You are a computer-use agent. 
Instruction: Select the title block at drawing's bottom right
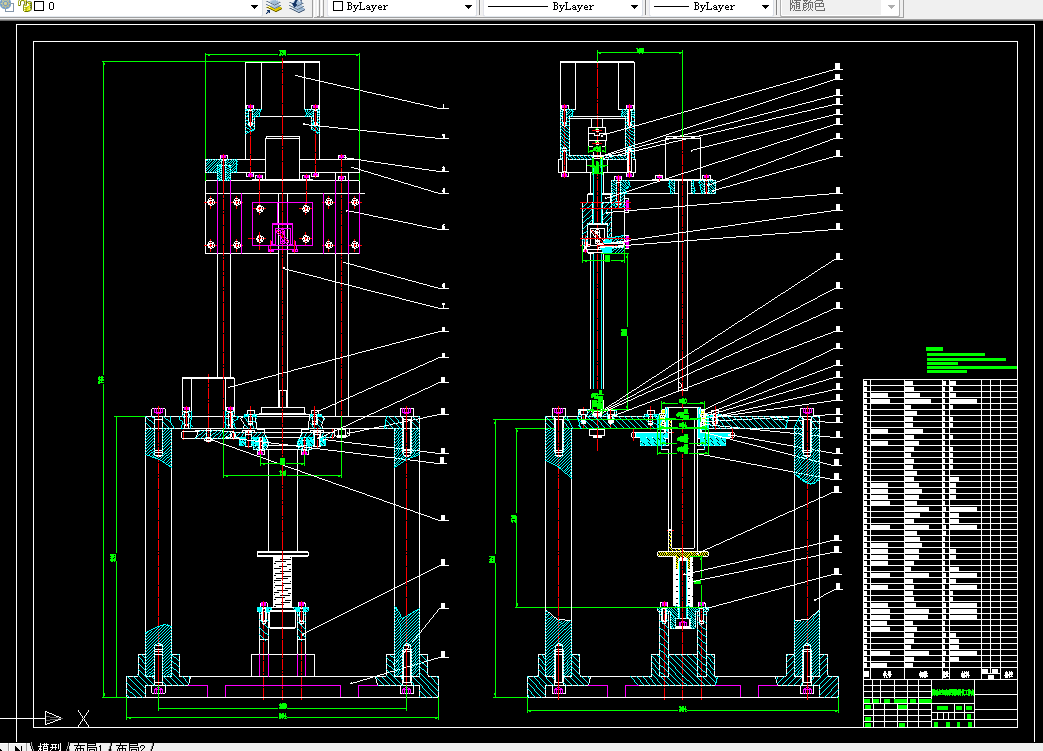pos(941,702)
